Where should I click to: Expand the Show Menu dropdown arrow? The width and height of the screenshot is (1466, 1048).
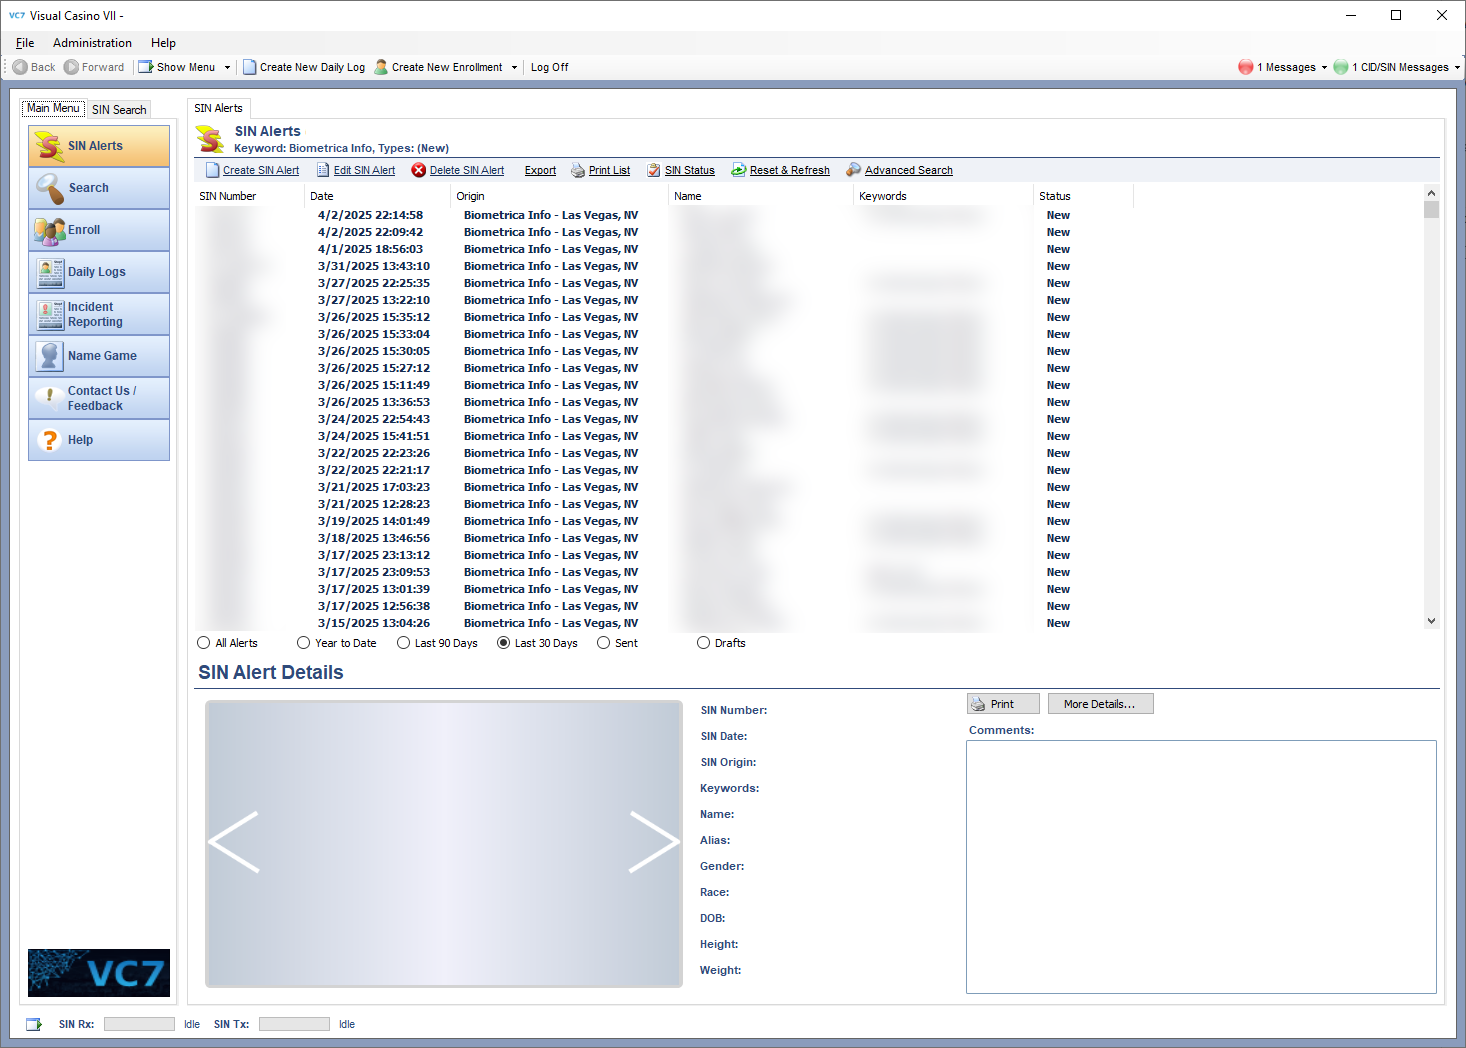[x=227, y=66]
